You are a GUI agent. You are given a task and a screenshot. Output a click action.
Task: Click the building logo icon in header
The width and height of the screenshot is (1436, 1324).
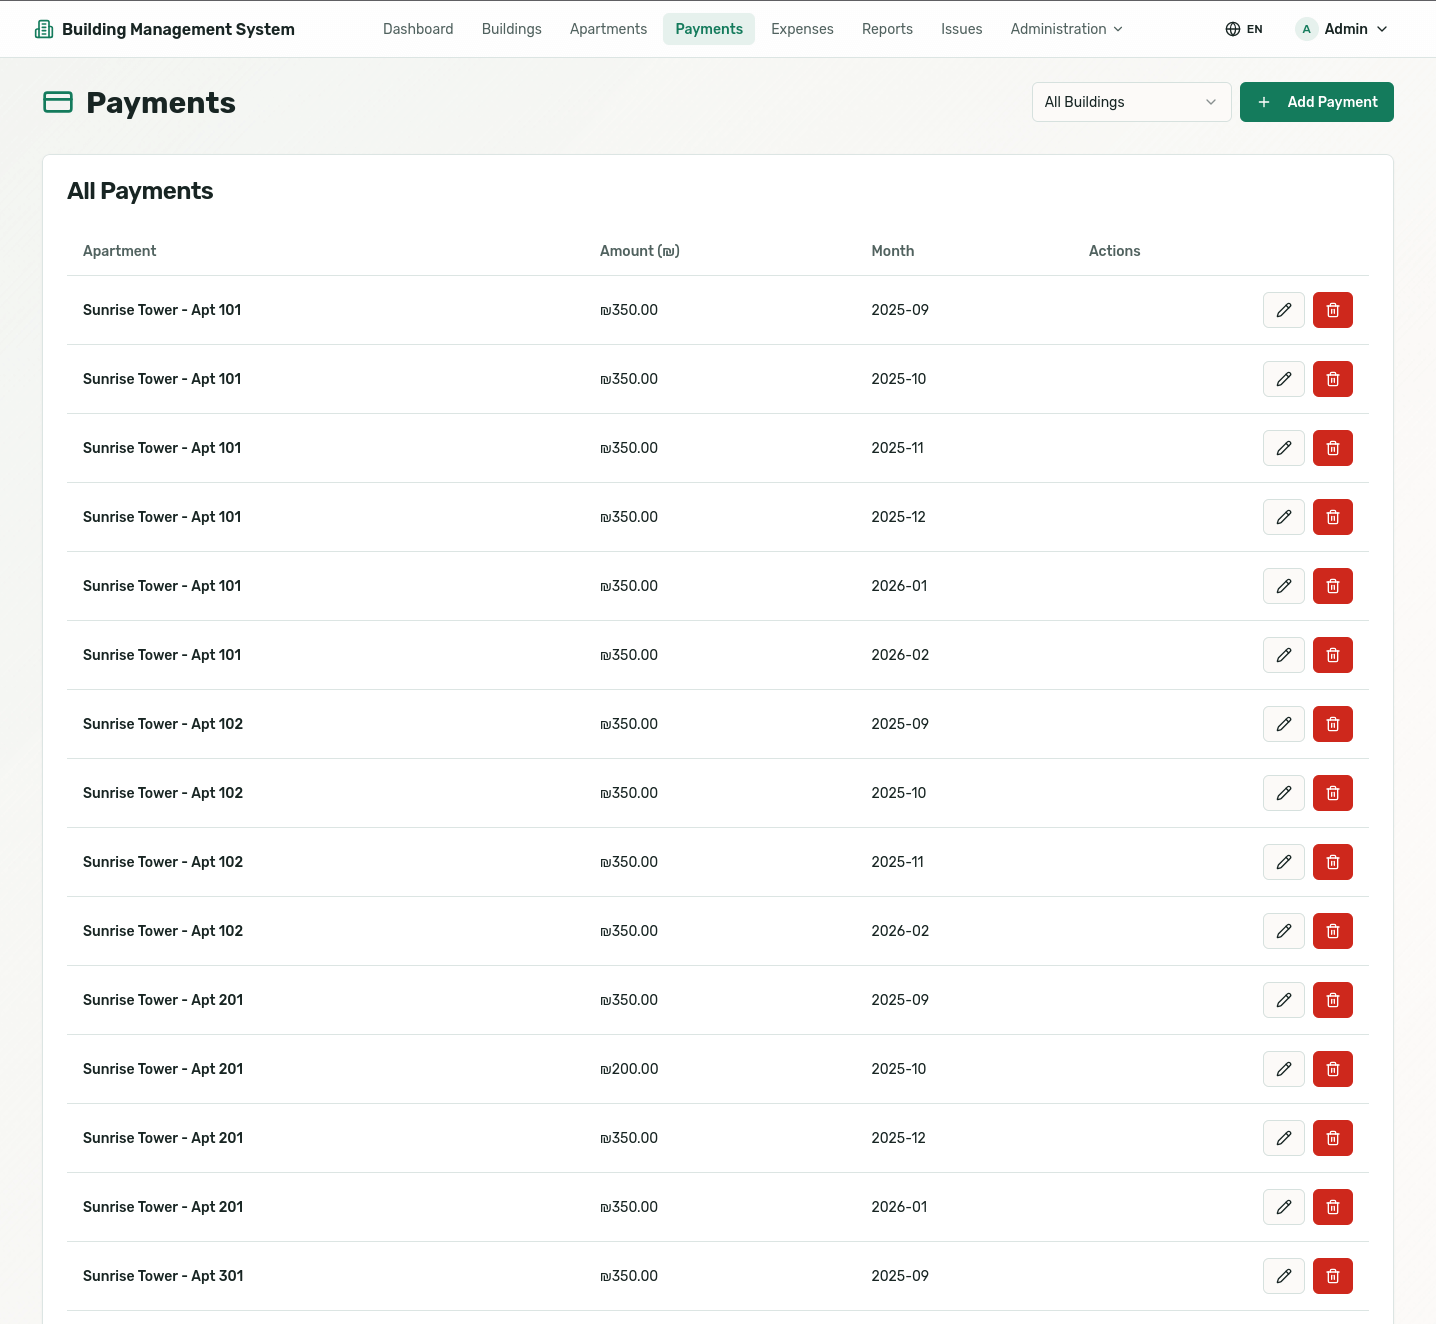tap(44, 29)
